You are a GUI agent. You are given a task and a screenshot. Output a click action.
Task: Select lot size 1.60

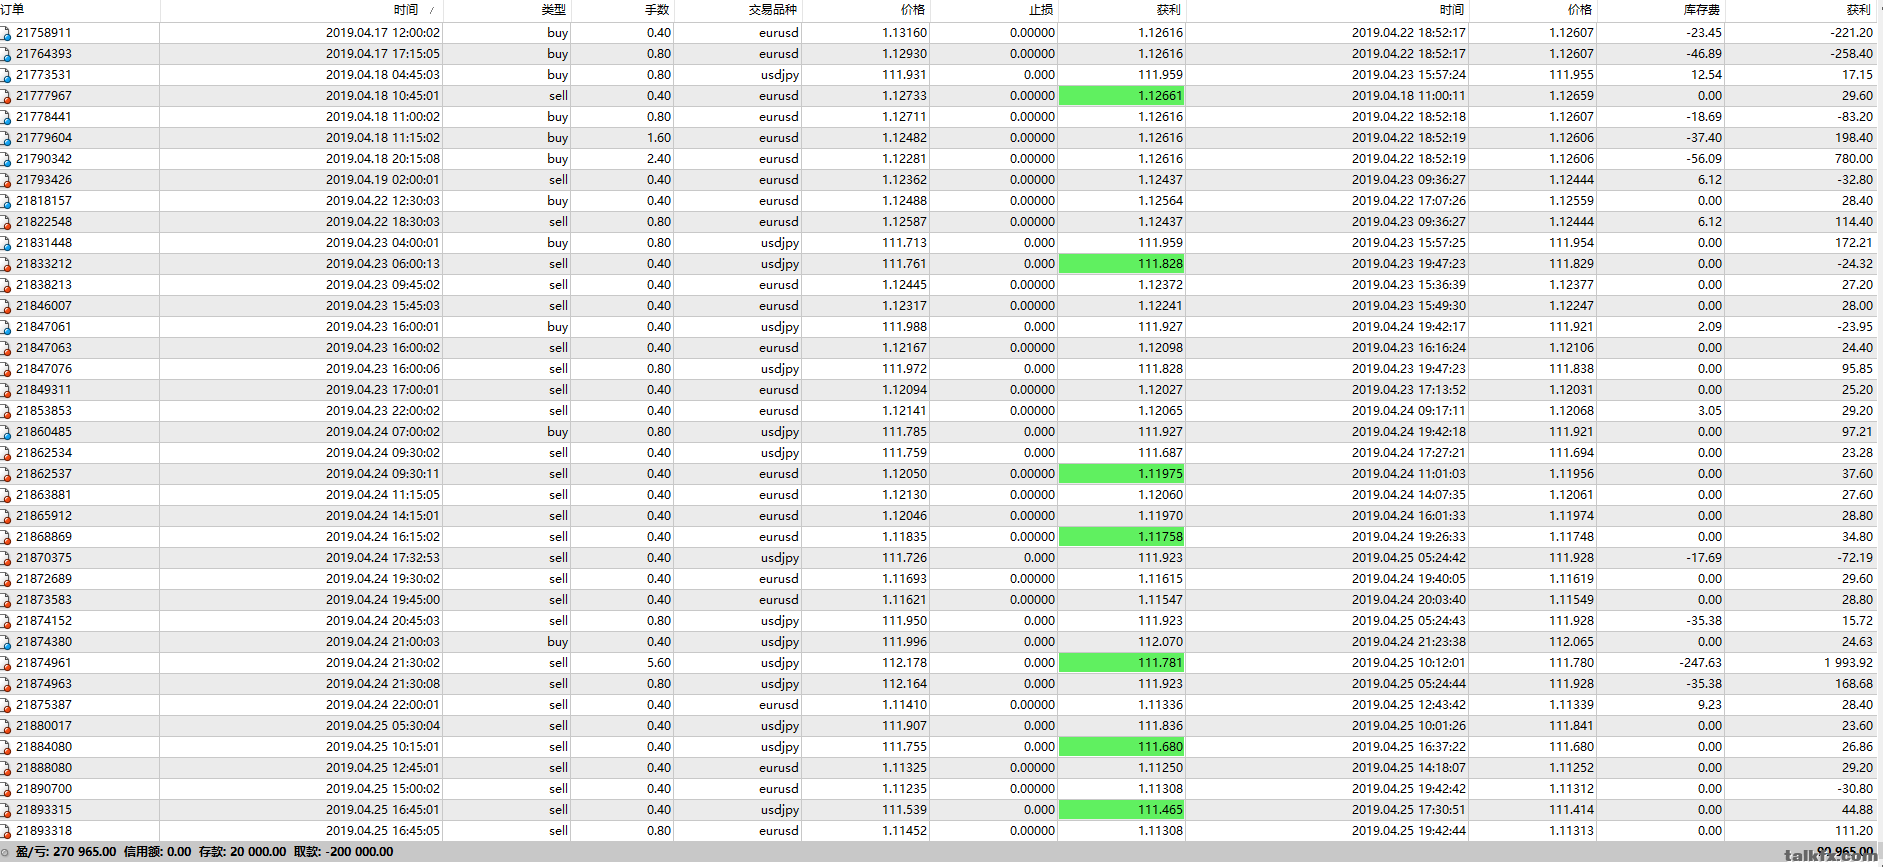click(x=659, y=138)
